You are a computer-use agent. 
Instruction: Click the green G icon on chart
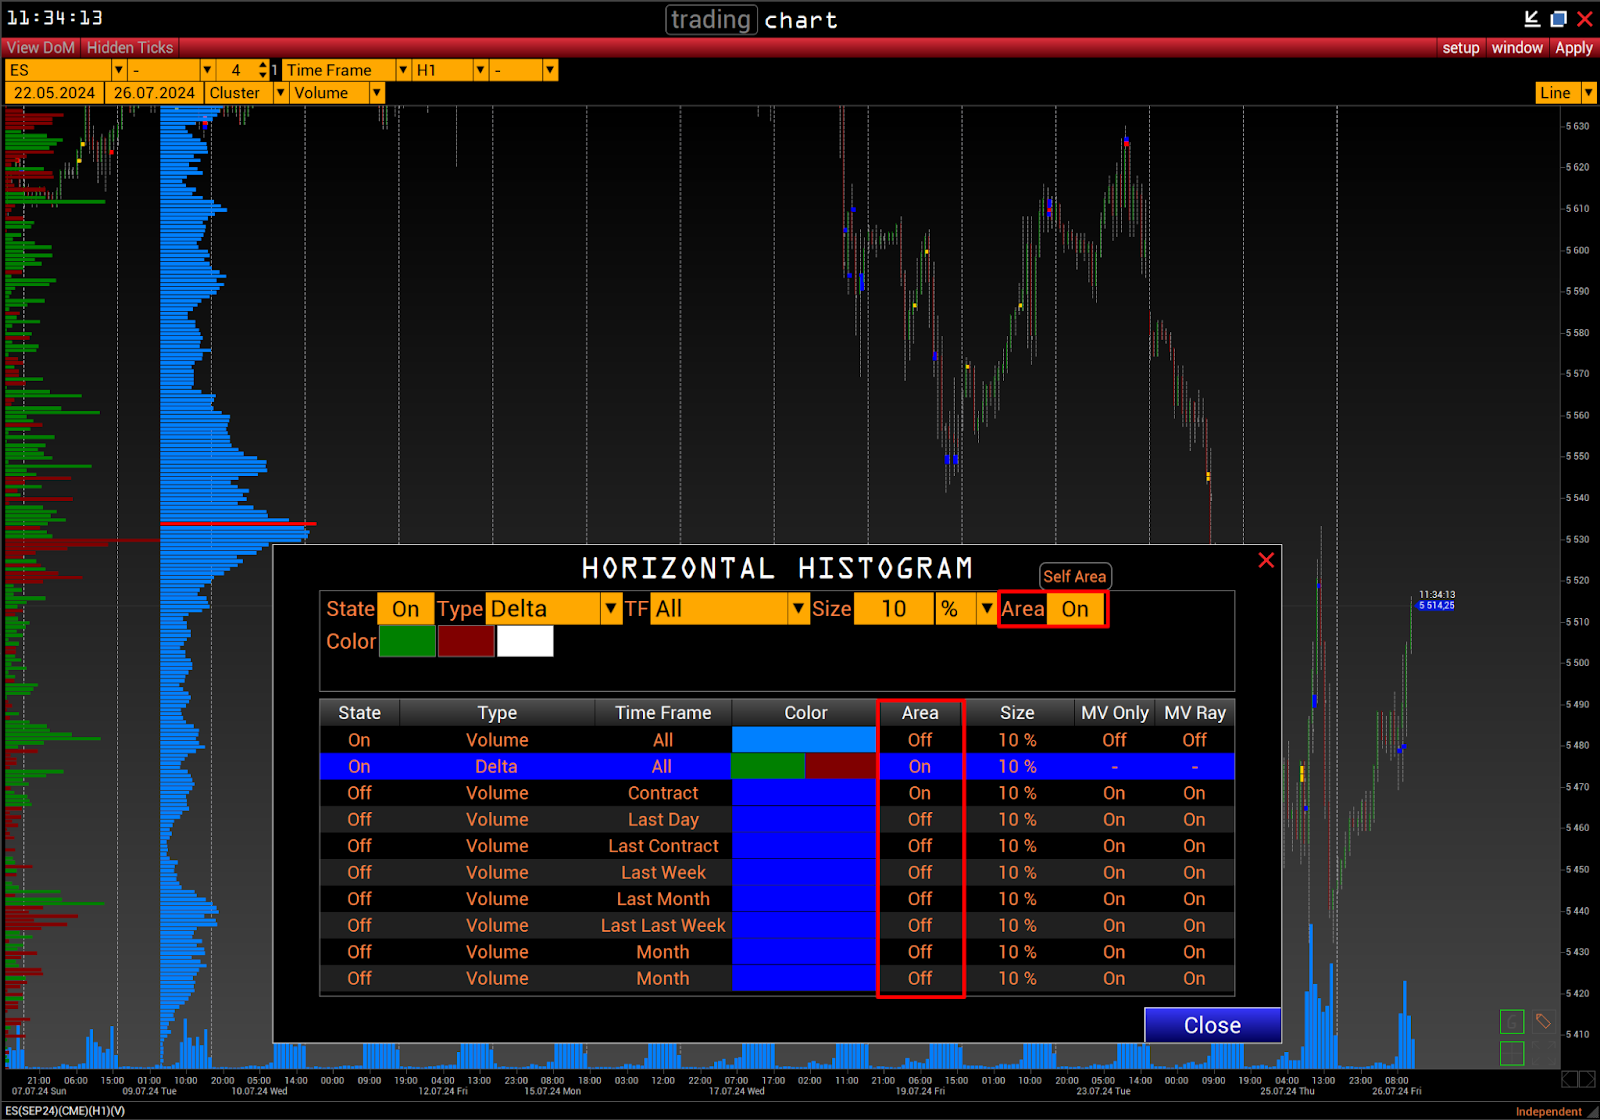pos(1511,1022)
